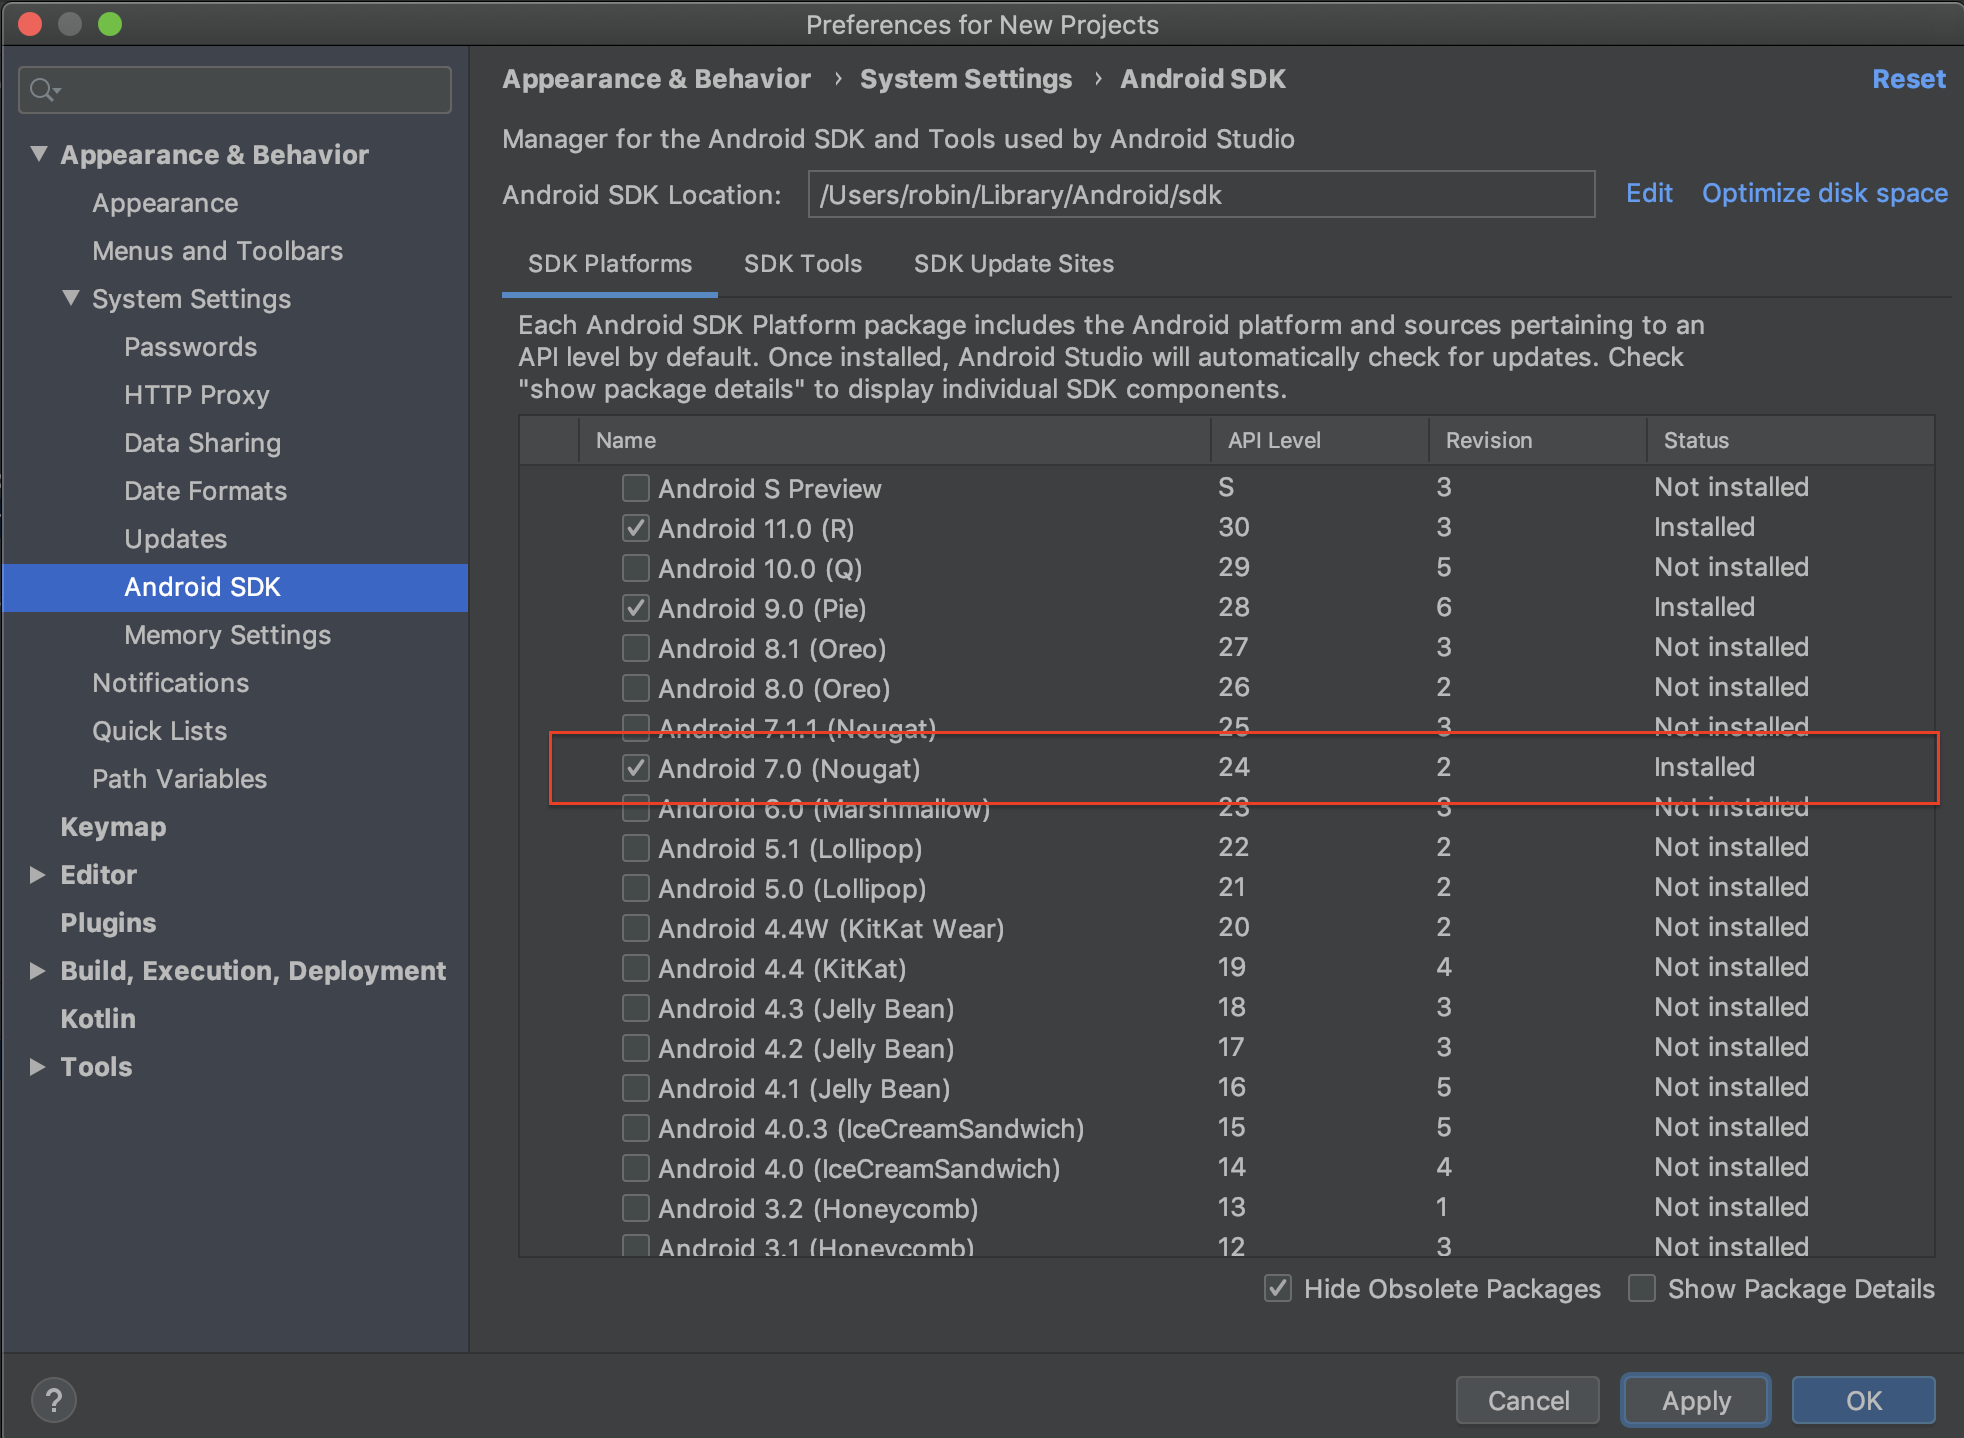Viewport: 1964px width, 1438px height.
Task: Collapse the System Settings tree node
Action: [71, 298]
